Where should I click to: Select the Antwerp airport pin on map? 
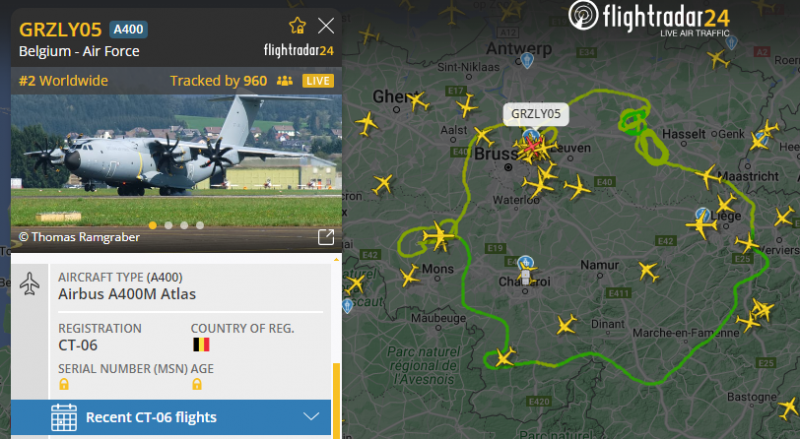pos(527,61)
